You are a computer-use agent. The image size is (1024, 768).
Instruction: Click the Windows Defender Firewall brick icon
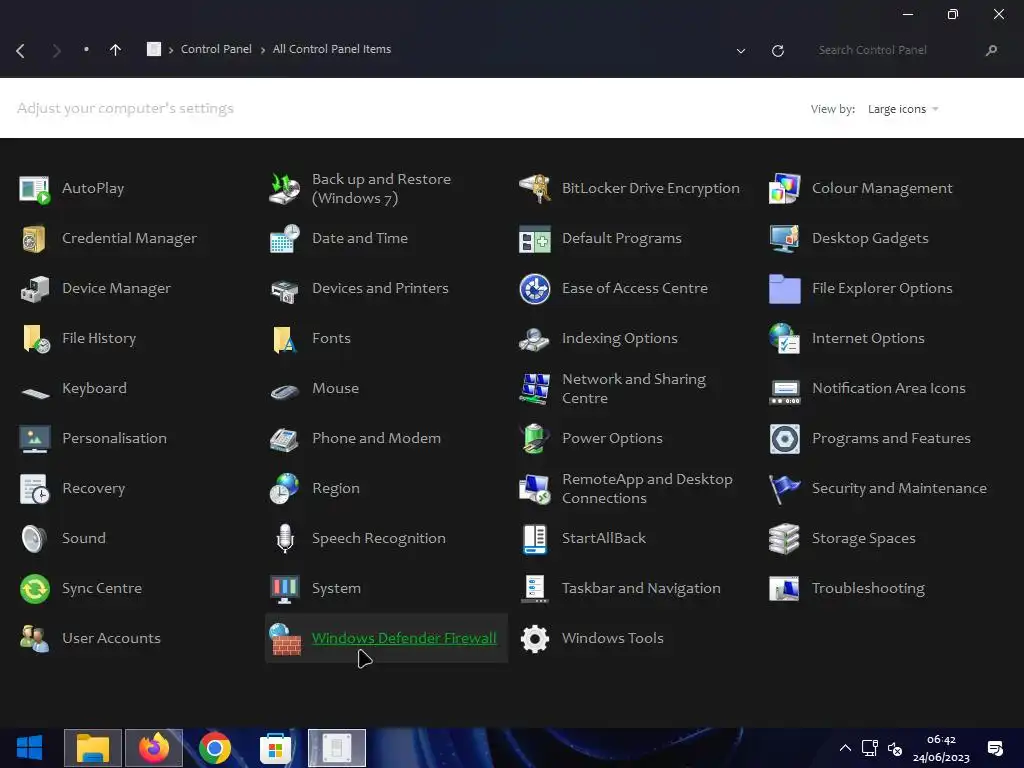tap(285, 639)
